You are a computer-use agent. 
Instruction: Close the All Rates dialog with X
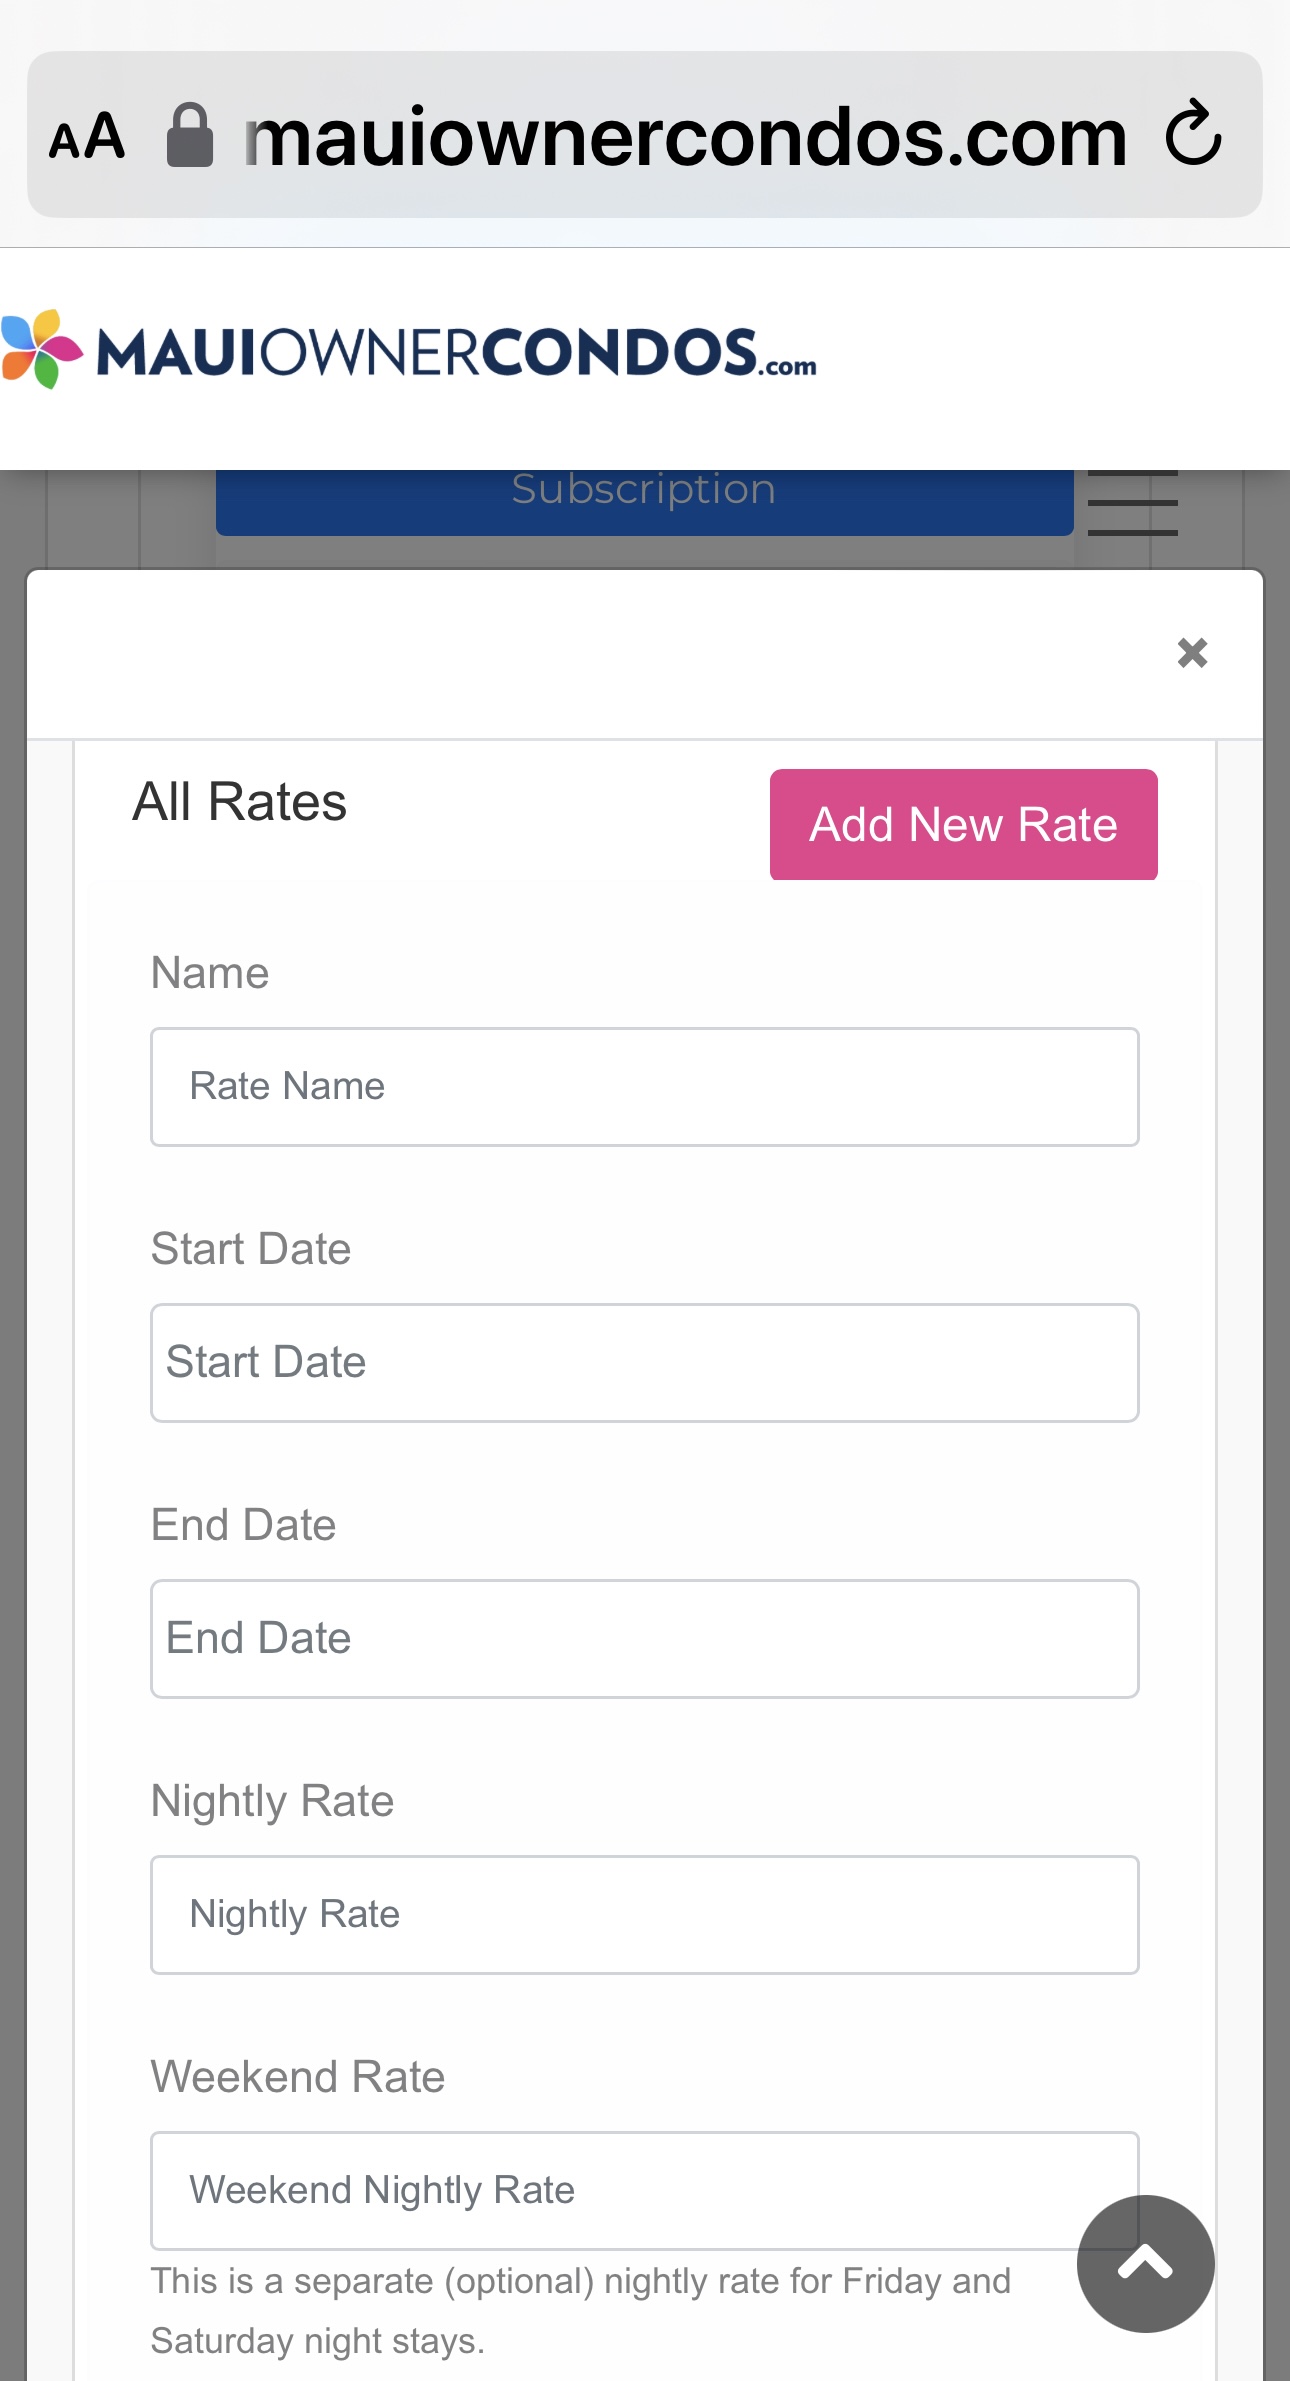pyautogui.click(x=1191, y=653)
